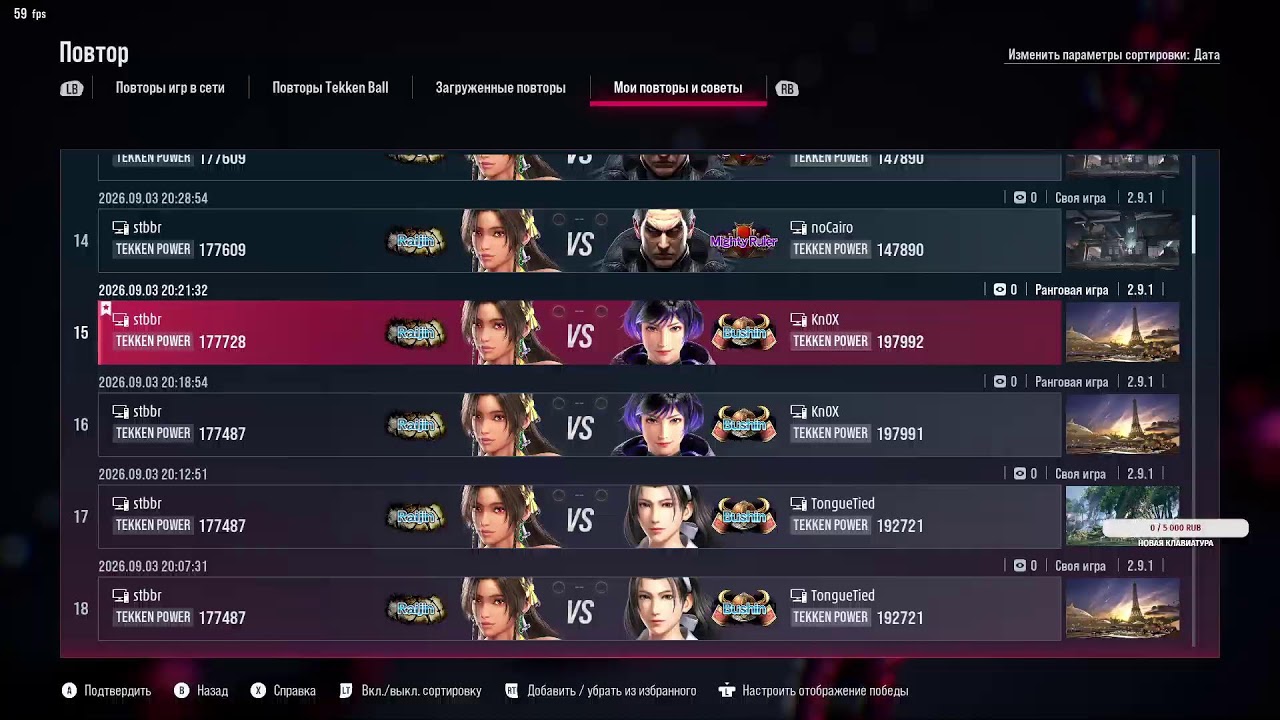
Task: Click the Raijin rank badge in row 17
Action: click(x=416, y=517)
